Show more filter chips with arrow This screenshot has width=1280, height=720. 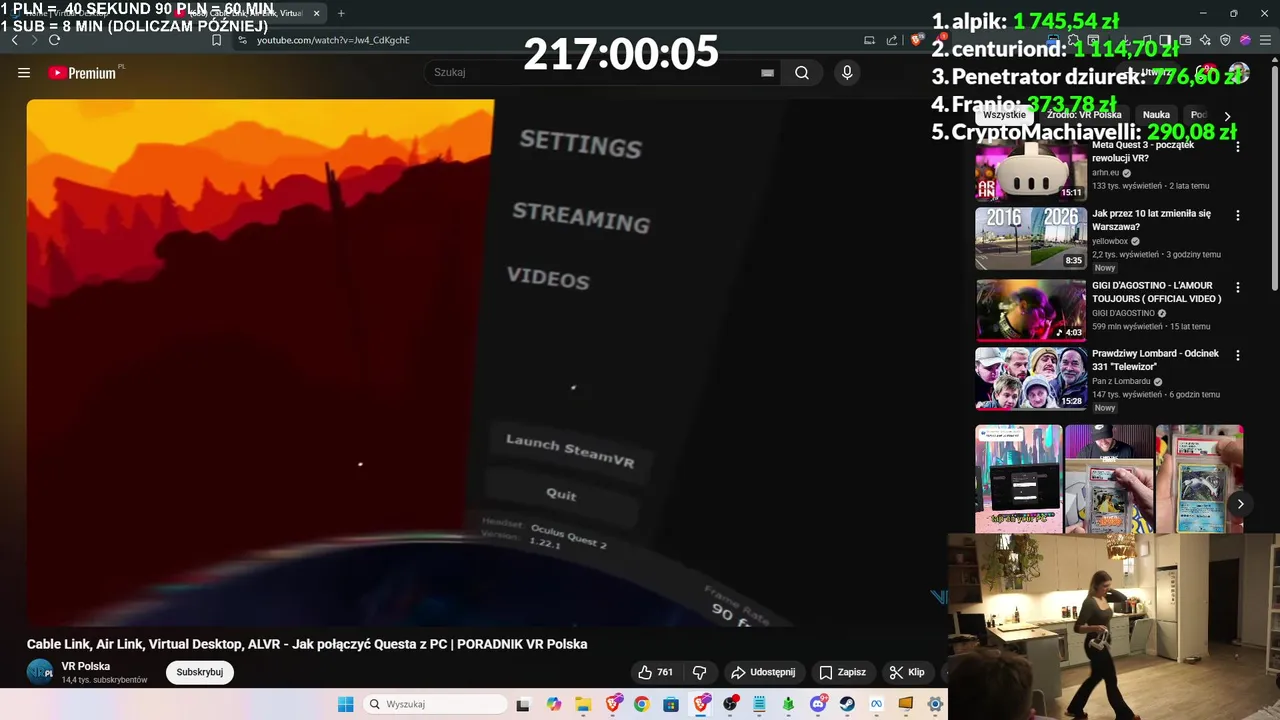coord(1227,116)
